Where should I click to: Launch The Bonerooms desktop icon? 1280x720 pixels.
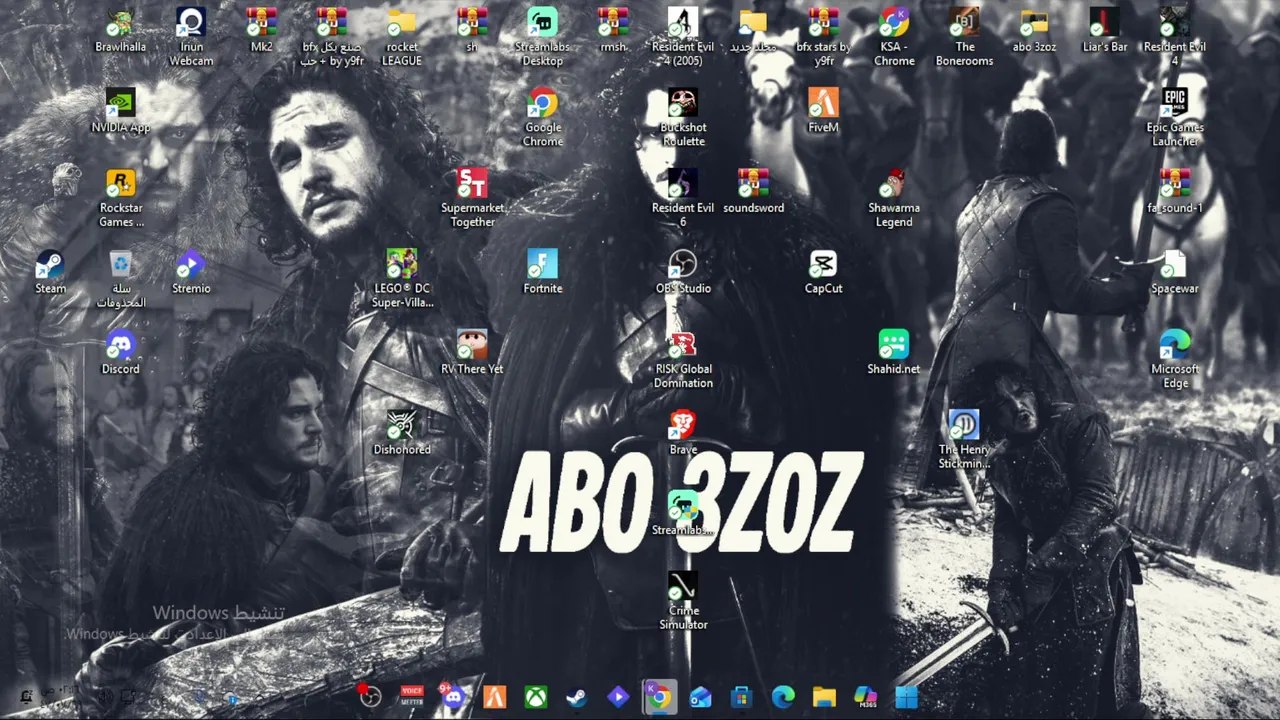pos(964,37)
